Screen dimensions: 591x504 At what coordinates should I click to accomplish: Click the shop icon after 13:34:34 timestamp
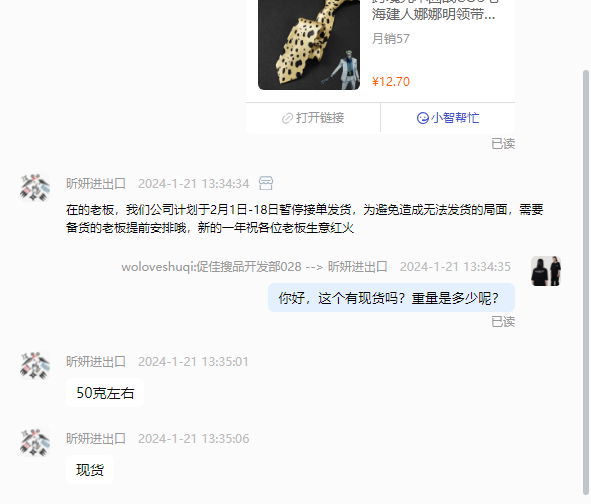click(266, 183)
